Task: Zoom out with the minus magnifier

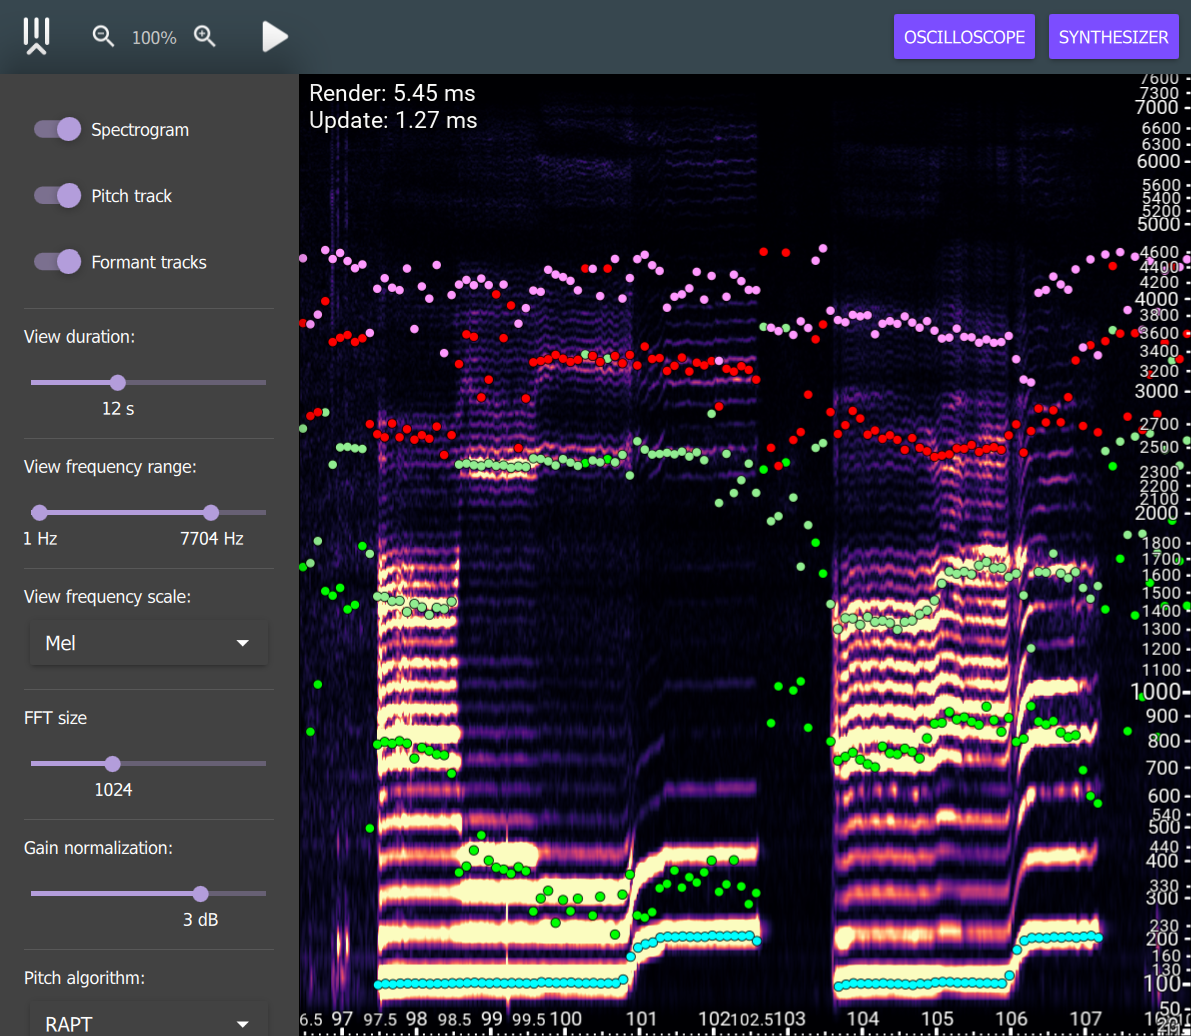Action: pos(103,37)
